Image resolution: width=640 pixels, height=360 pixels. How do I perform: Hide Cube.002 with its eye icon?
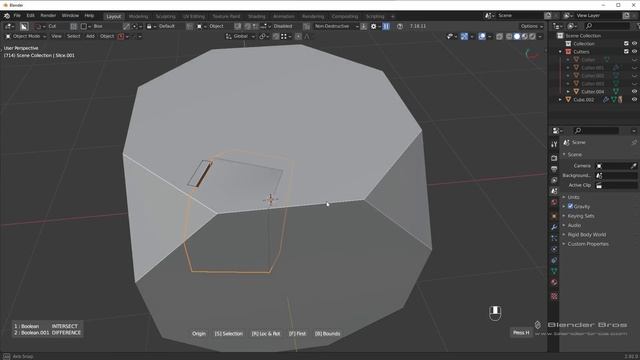point(634,100)
